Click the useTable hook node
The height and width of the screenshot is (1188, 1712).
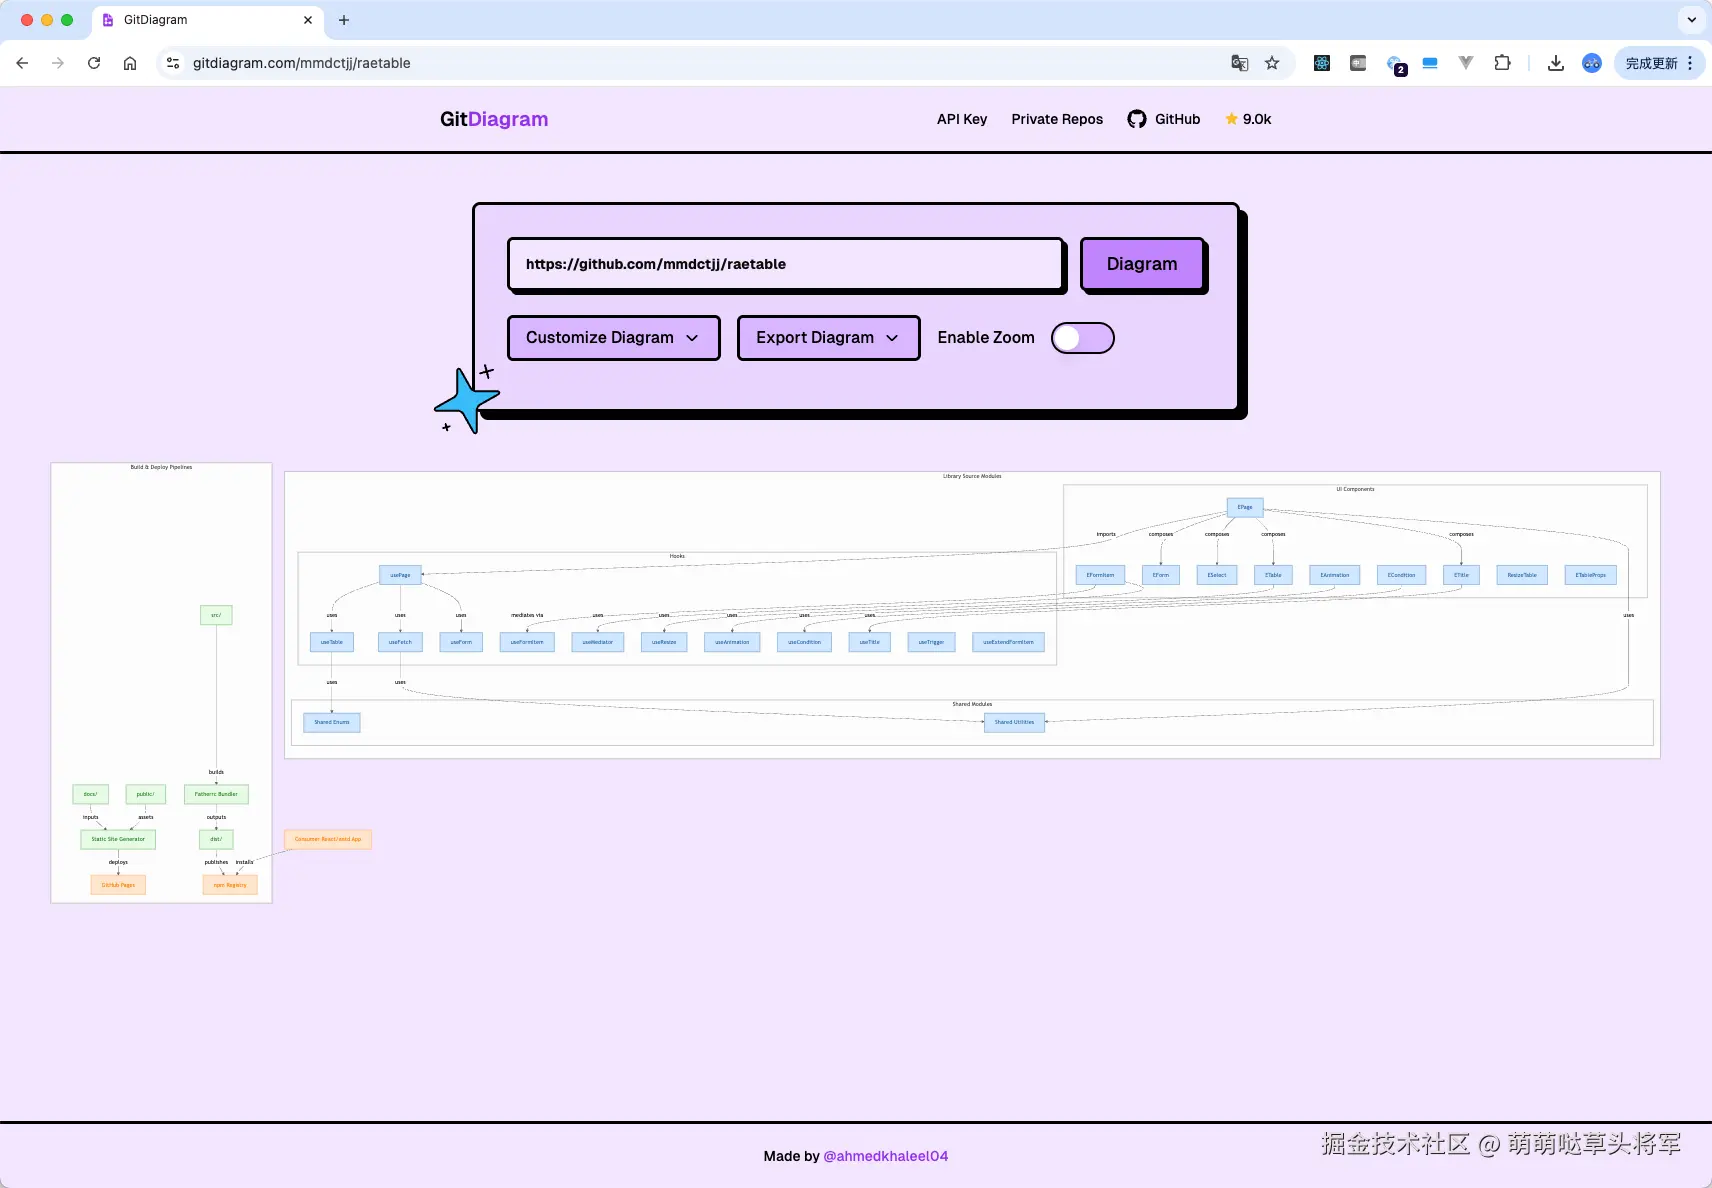pyautogui.click(x=332, y=642)
